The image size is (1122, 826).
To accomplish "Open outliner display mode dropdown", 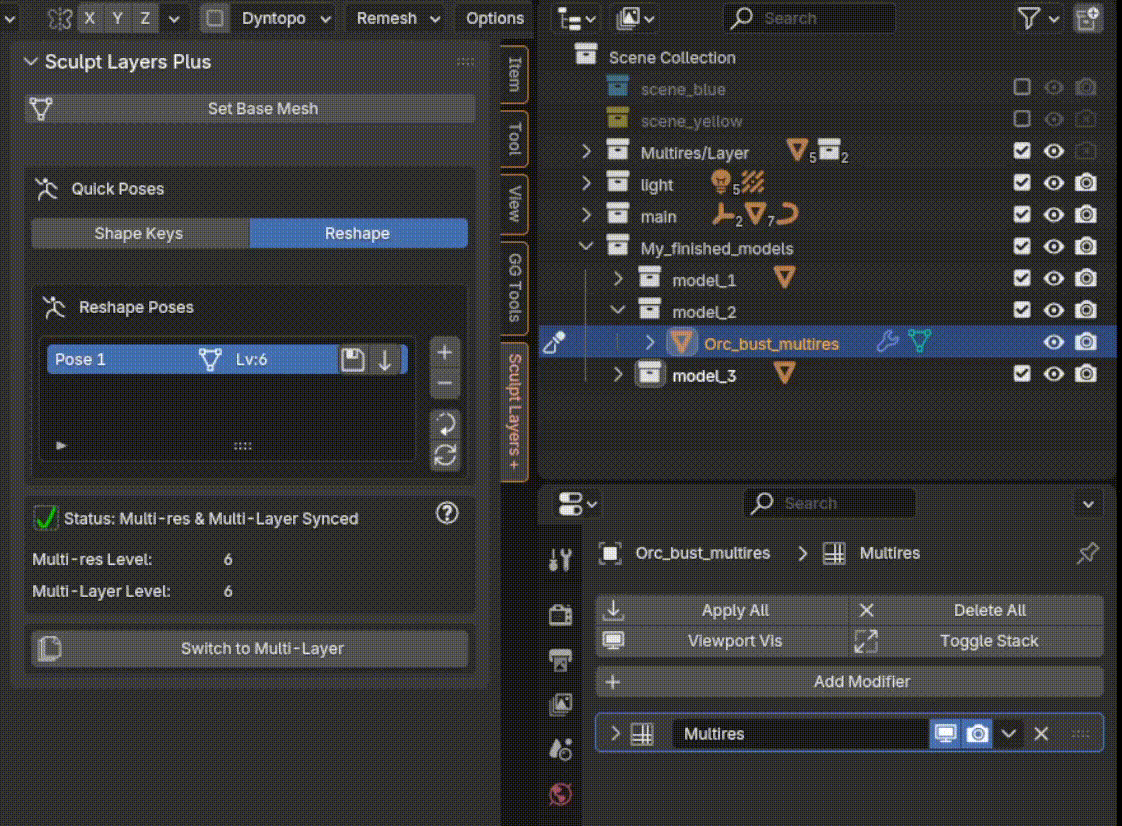I will tap(576, 19).
